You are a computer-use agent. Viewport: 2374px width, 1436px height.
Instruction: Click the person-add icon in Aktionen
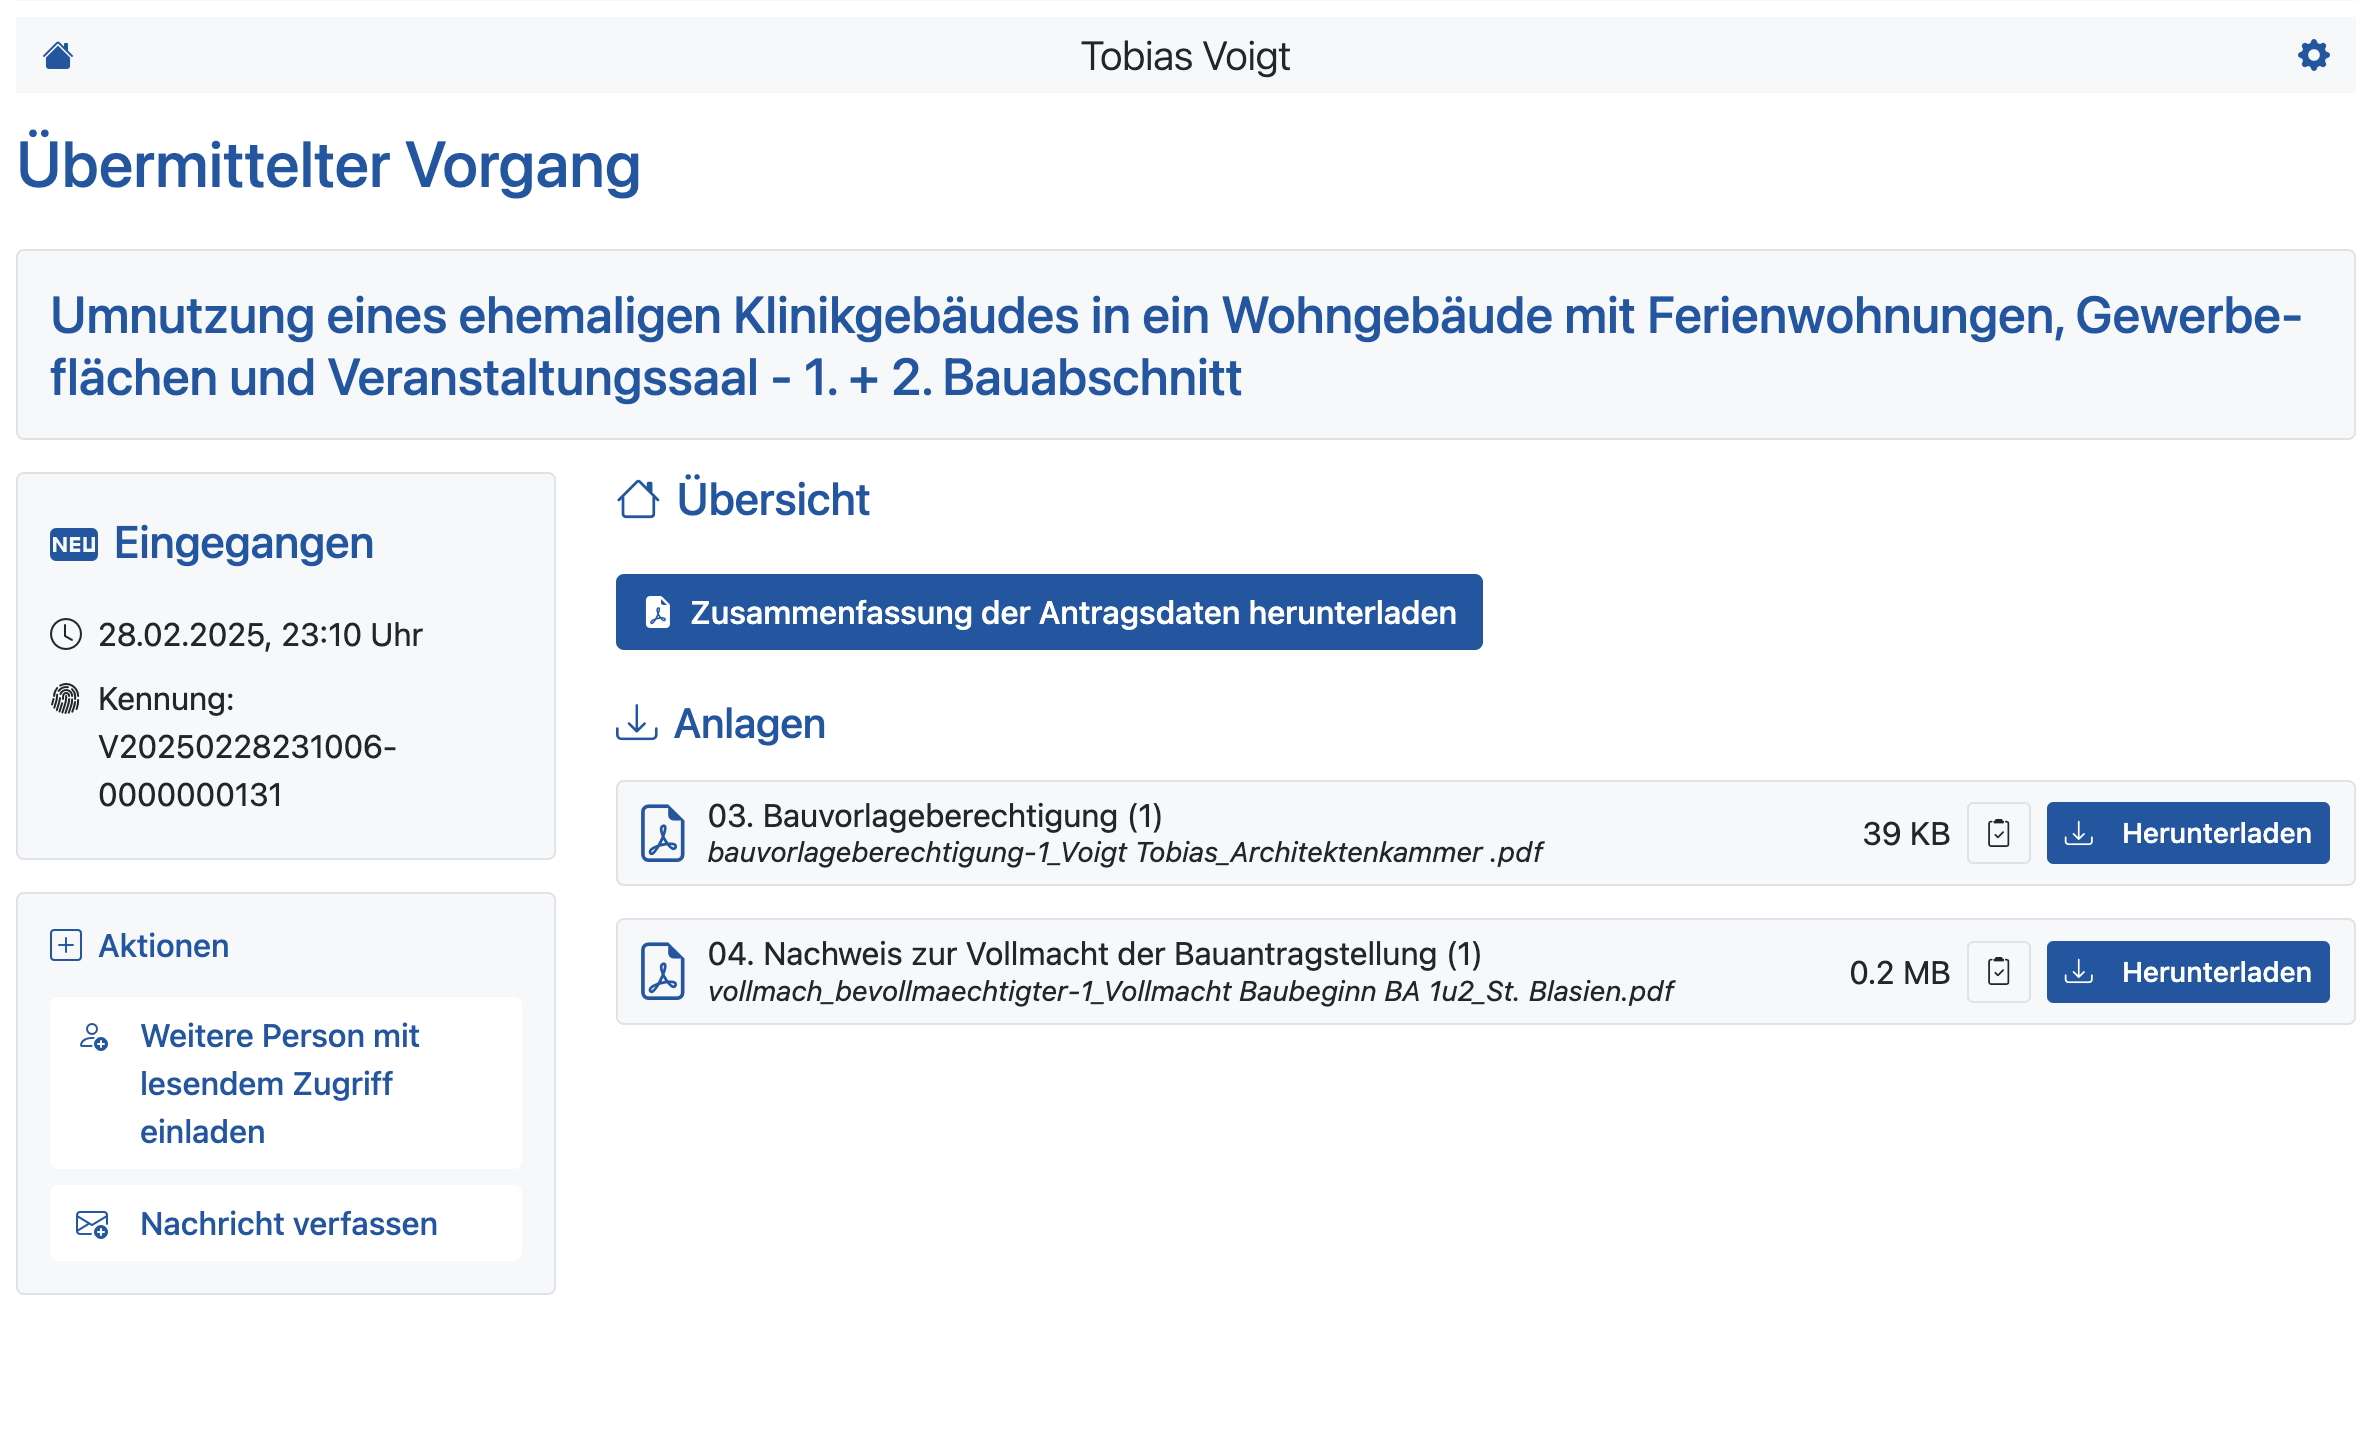tap(94, 1037)
